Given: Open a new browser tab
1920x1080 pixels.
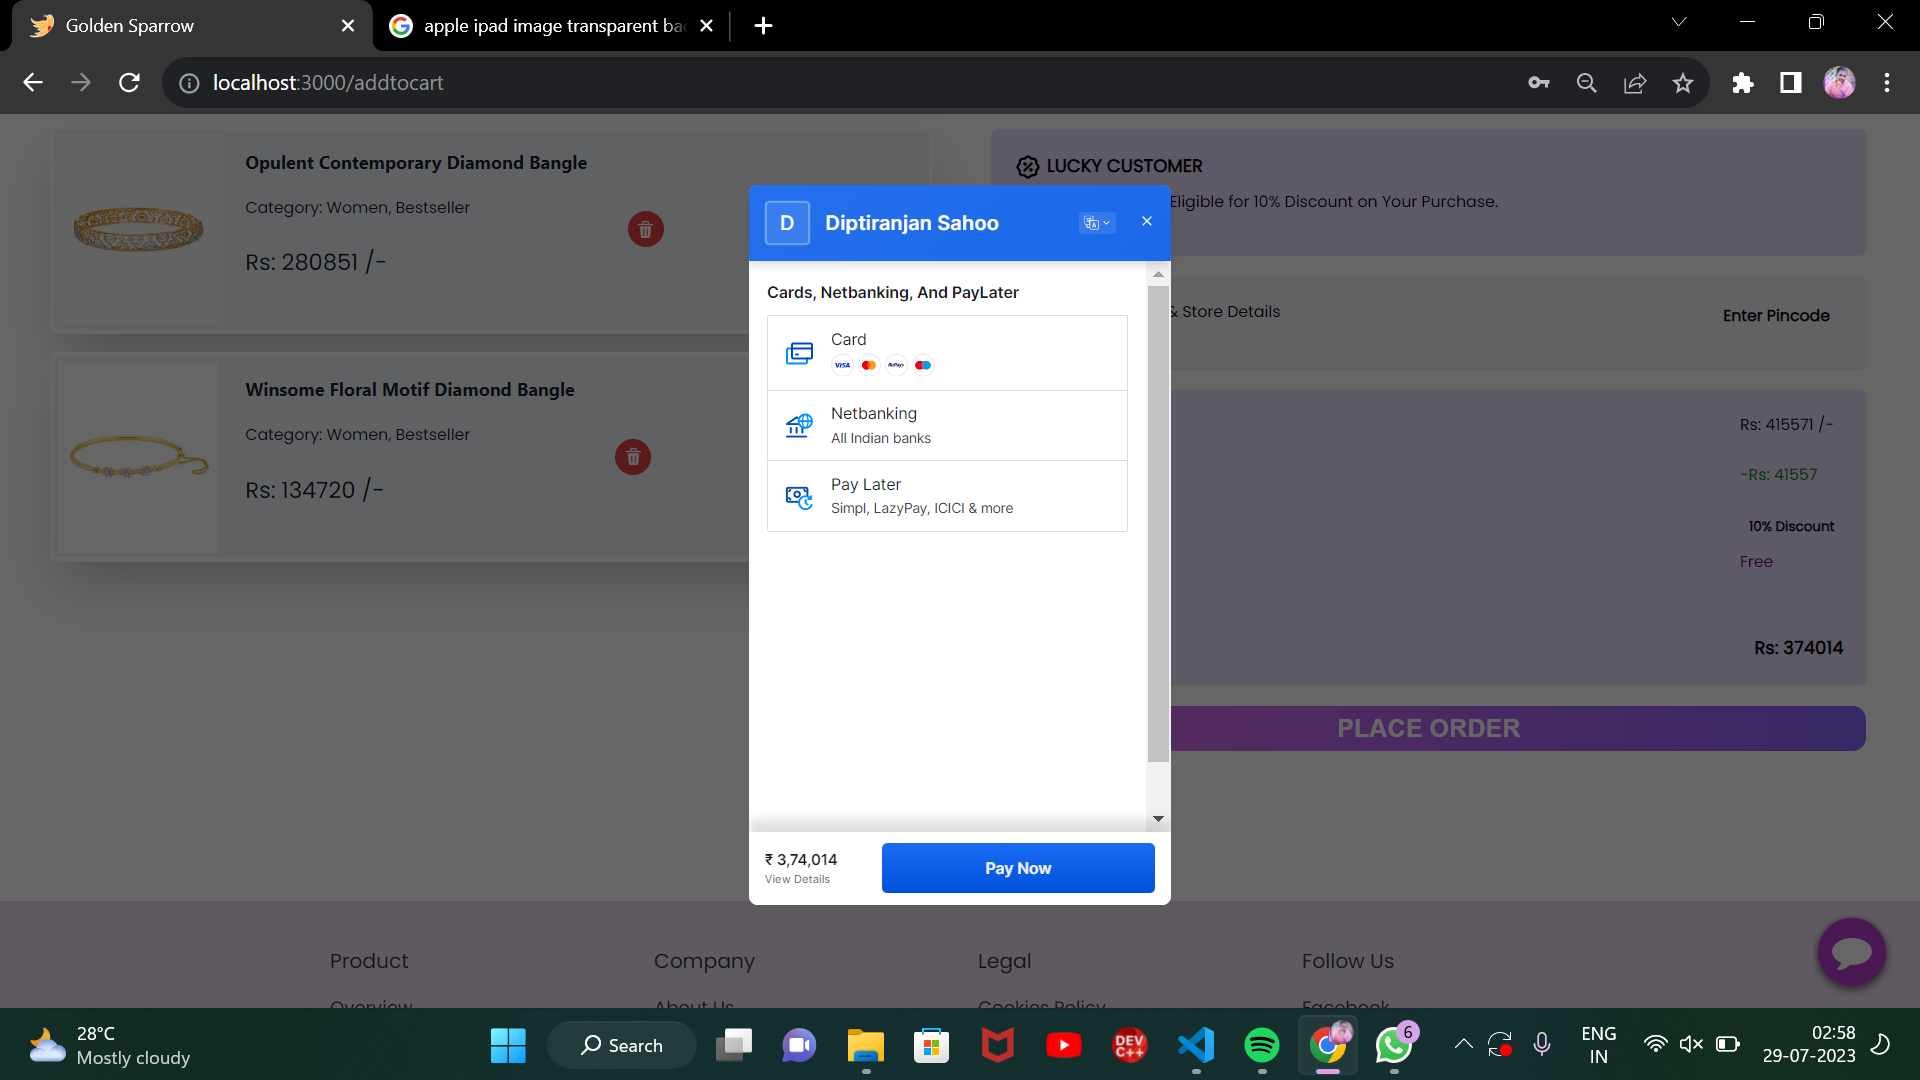Looking at the screenshot, I should (763, 26).
